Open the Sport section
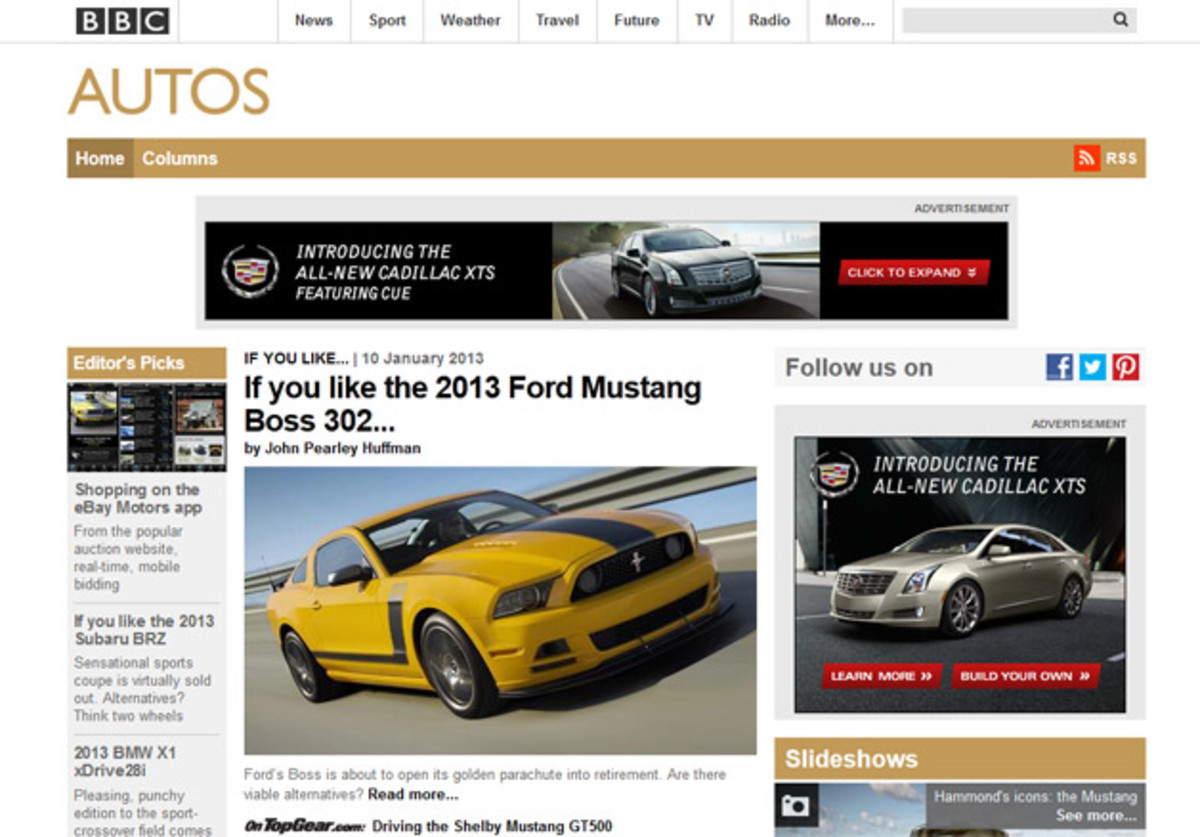The width and height of the screenshot is (1200, 837). tap(387, 19)
